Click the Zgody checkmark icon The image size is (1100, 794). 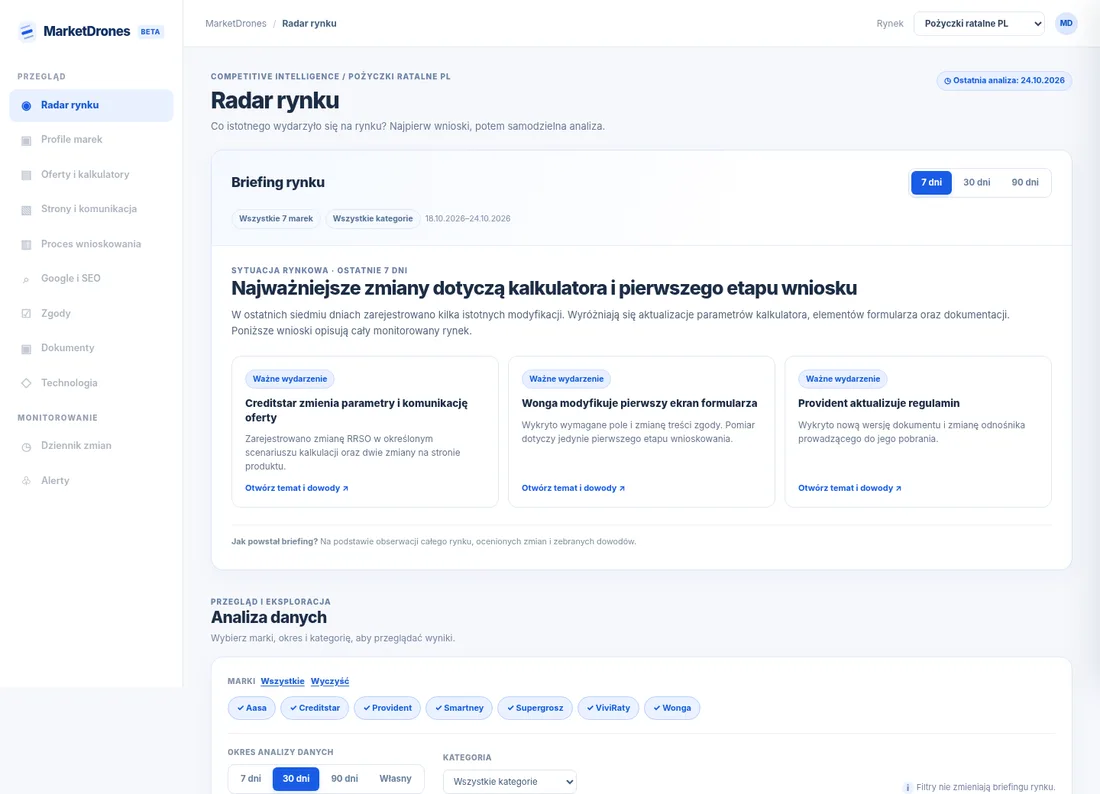[x=26, y=314]
